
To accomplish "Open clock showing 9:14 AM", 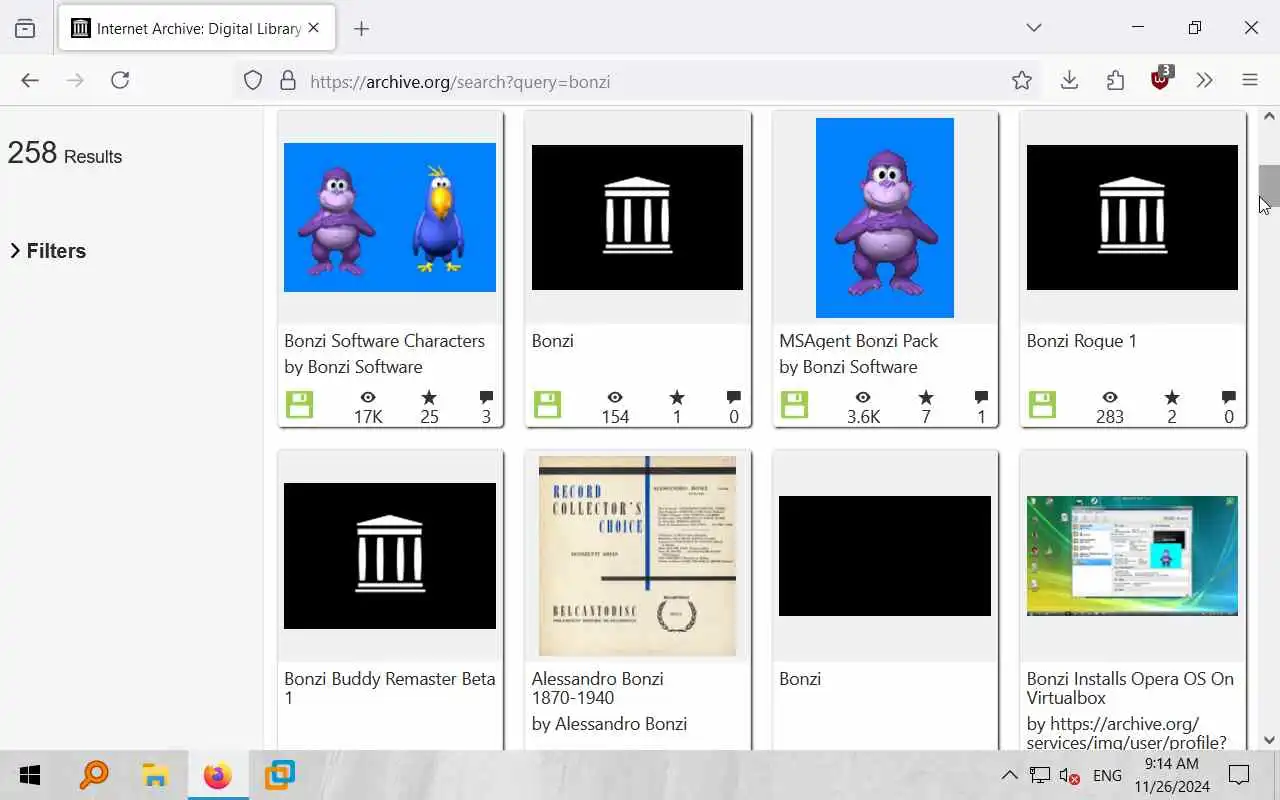I will point(1172,775).
